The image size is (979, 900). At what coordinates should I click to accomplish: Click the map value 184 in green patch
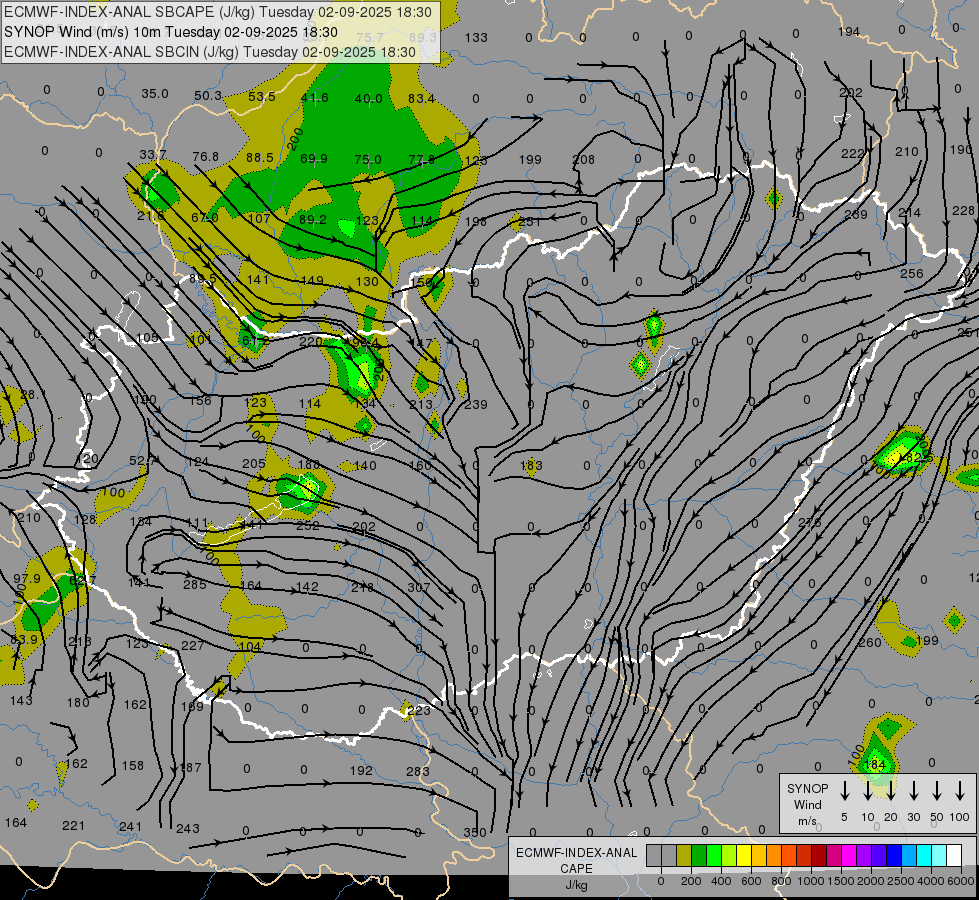click(875, 764)
